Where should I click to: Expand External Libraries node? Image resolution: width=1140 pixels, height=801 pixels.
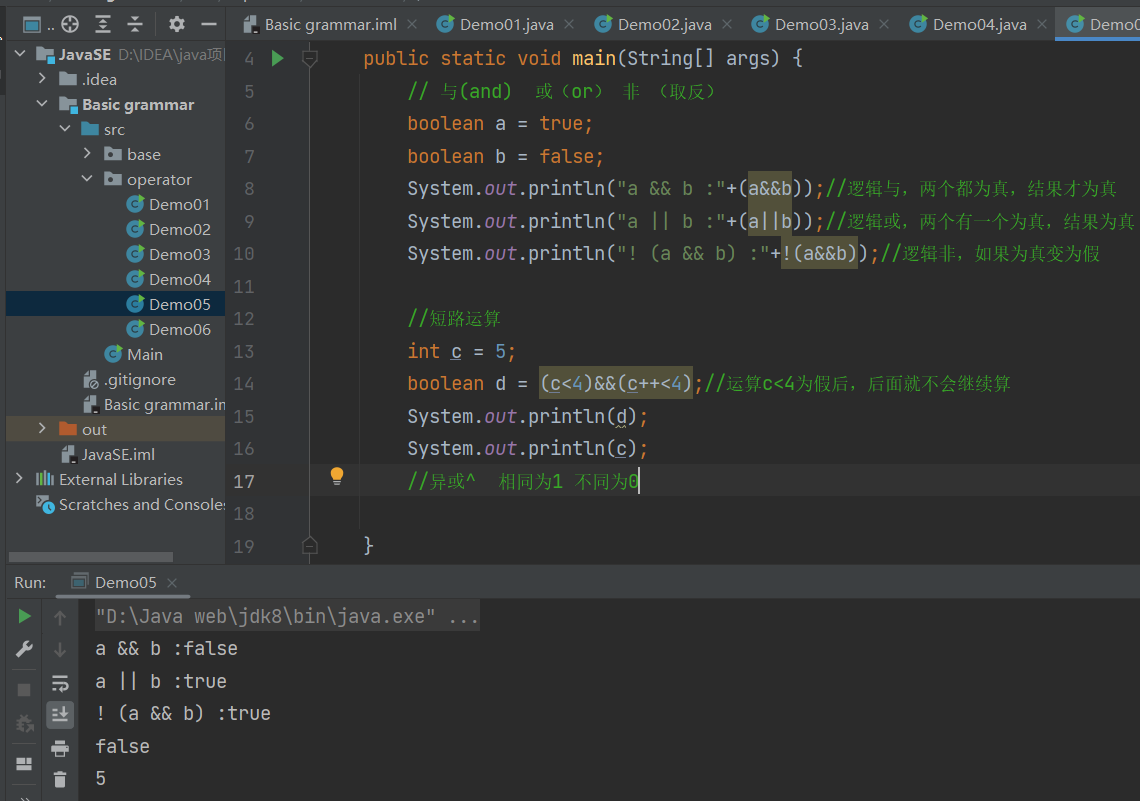[x=19, y=479]
